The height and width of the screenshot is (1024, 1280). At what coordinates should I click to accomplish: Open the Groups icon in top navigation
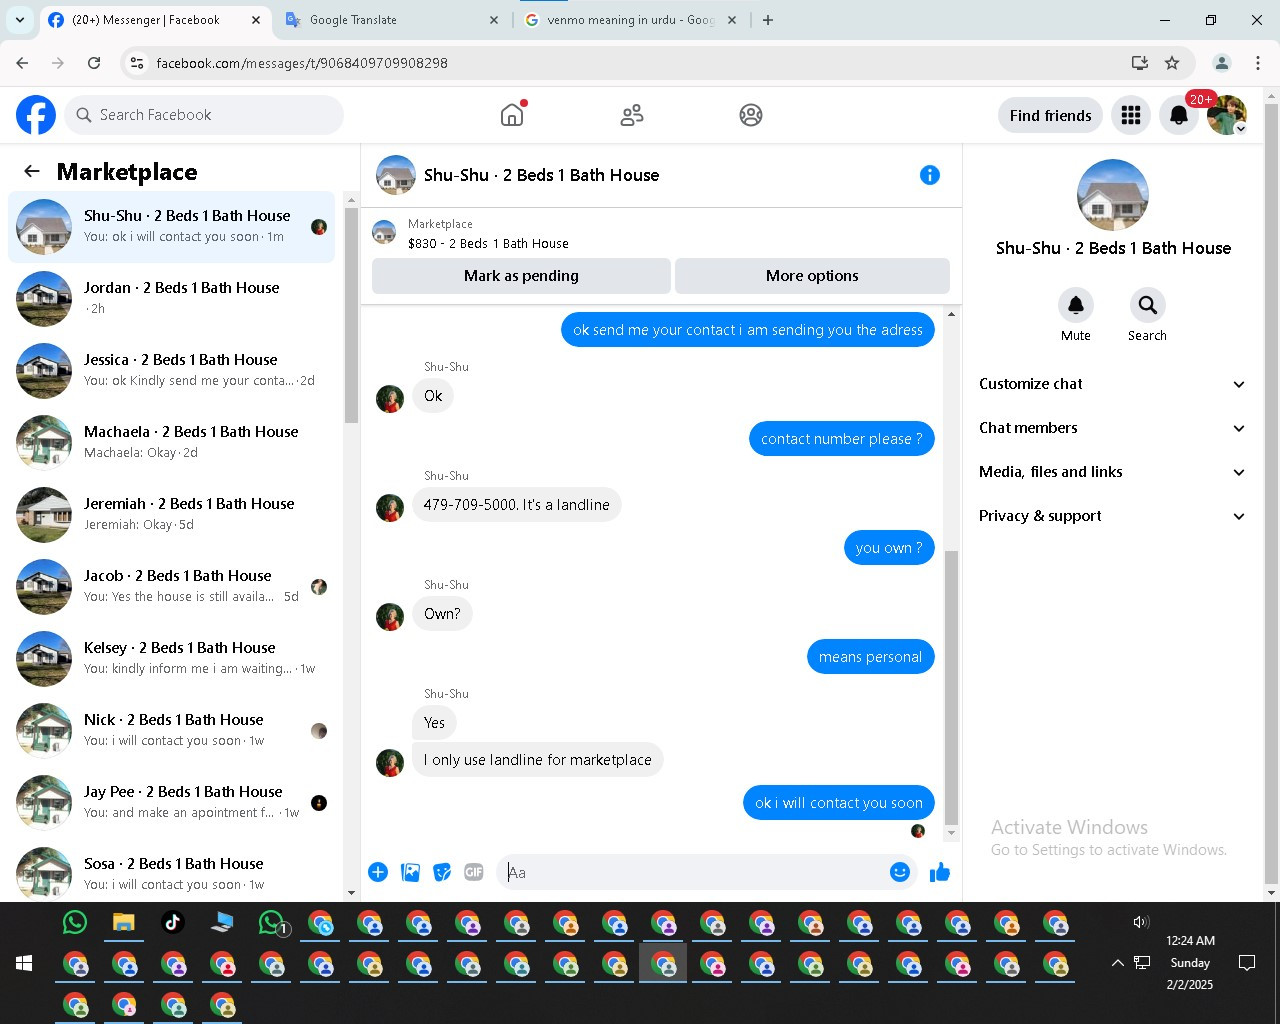point(751,115)
